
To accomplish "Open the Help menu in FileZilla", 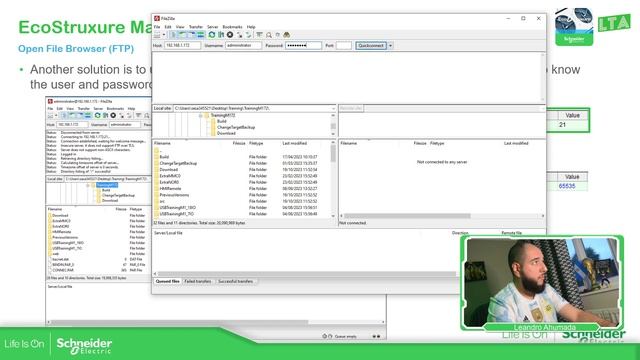I will (251, 27).
